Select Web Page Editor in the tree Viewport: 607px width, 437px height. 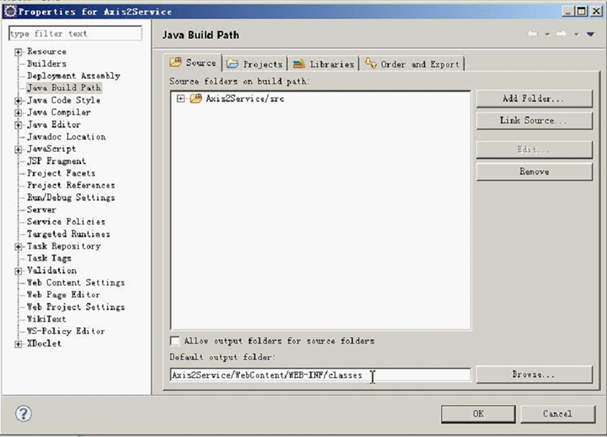coord(63,295)
